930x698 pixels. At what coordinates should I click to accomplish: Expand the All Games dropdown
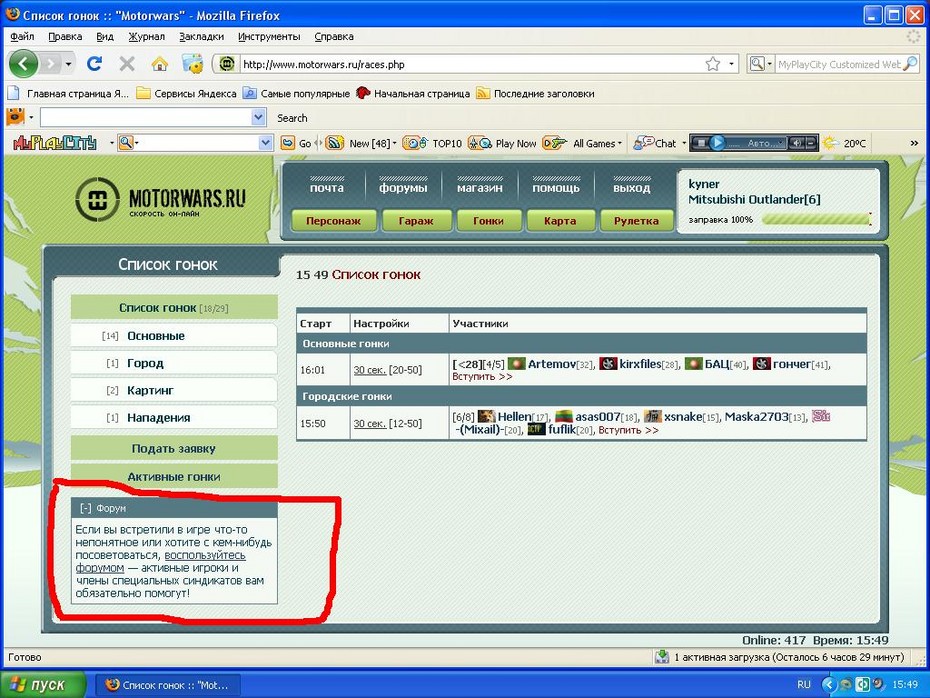pyautogui.click(x=620, y=143)
